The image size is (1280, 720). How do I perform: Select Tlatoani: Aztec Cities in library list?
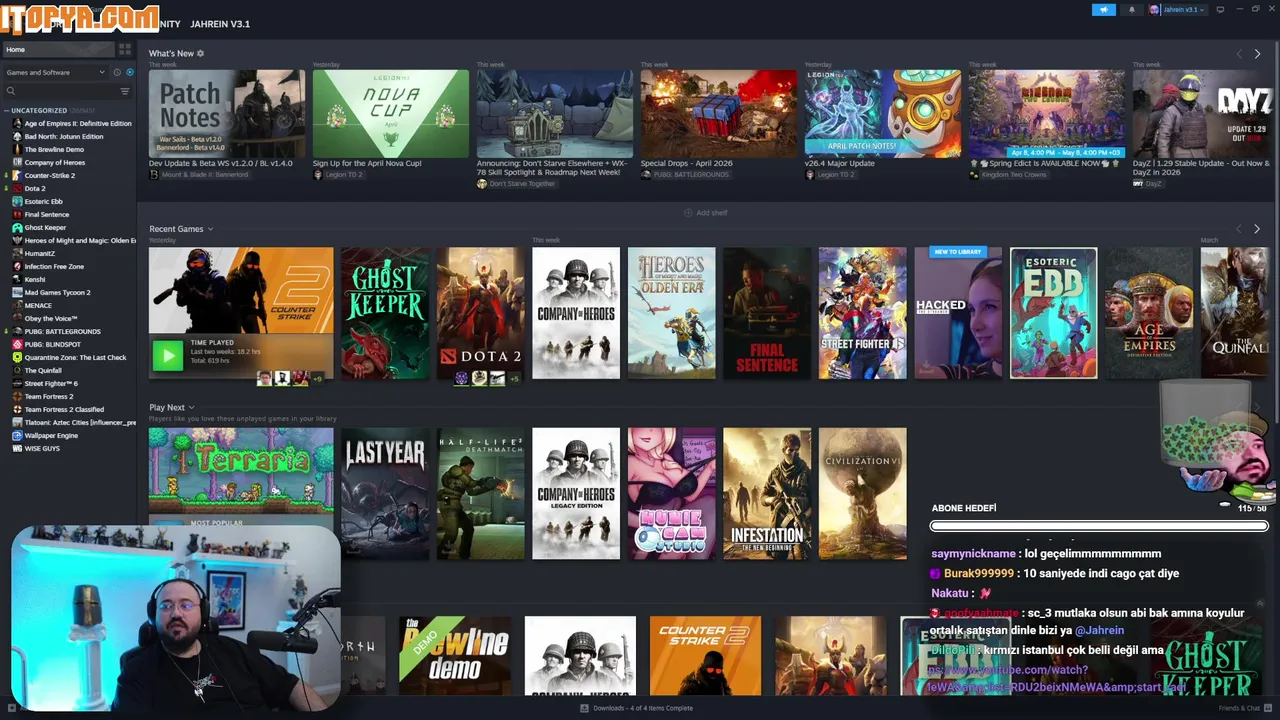point(80,422)
